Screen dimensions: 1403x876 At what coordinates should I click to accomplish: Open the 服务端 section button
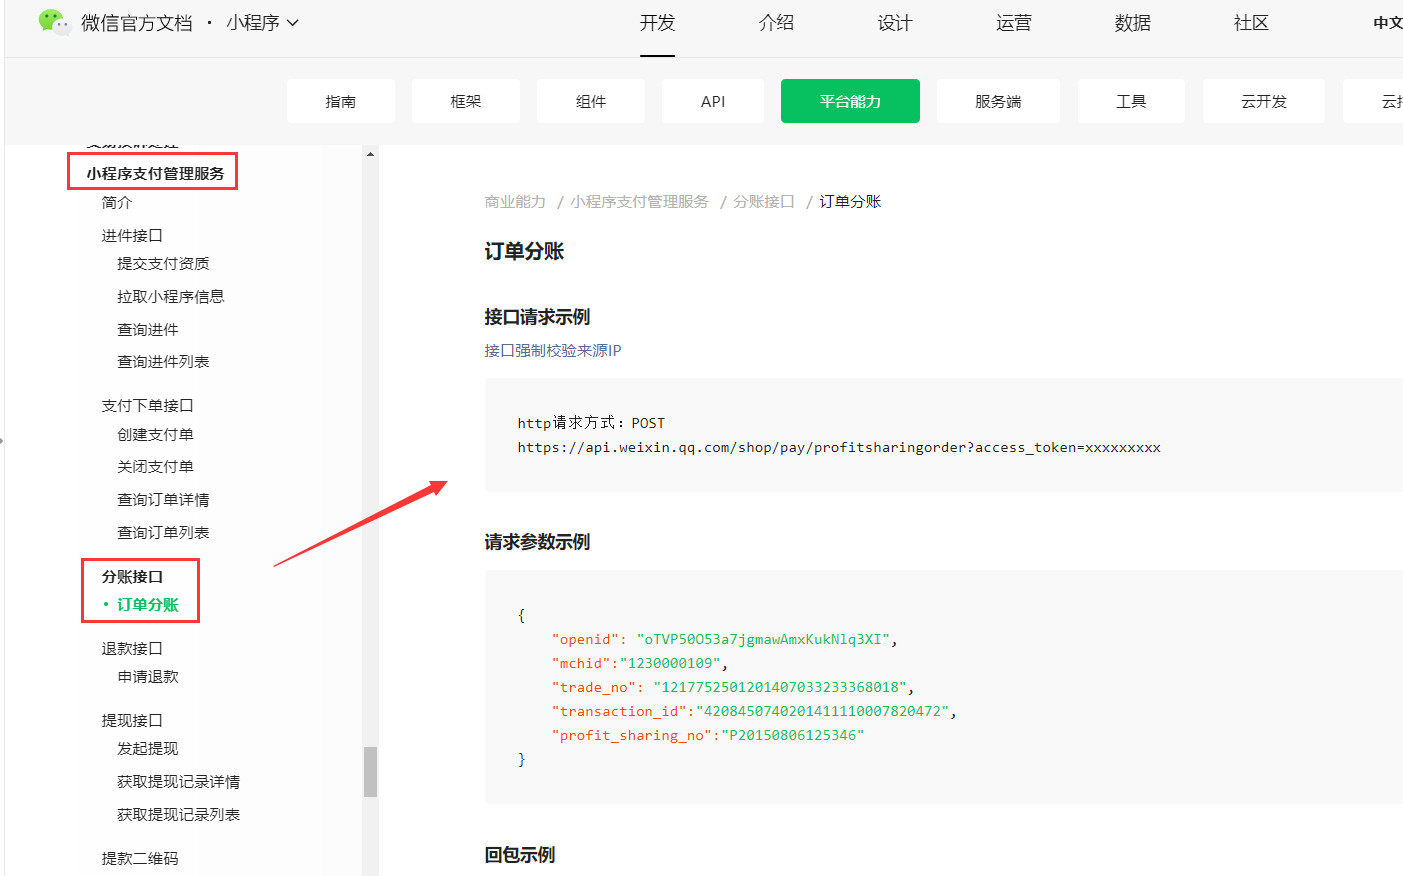coord(998,101)
